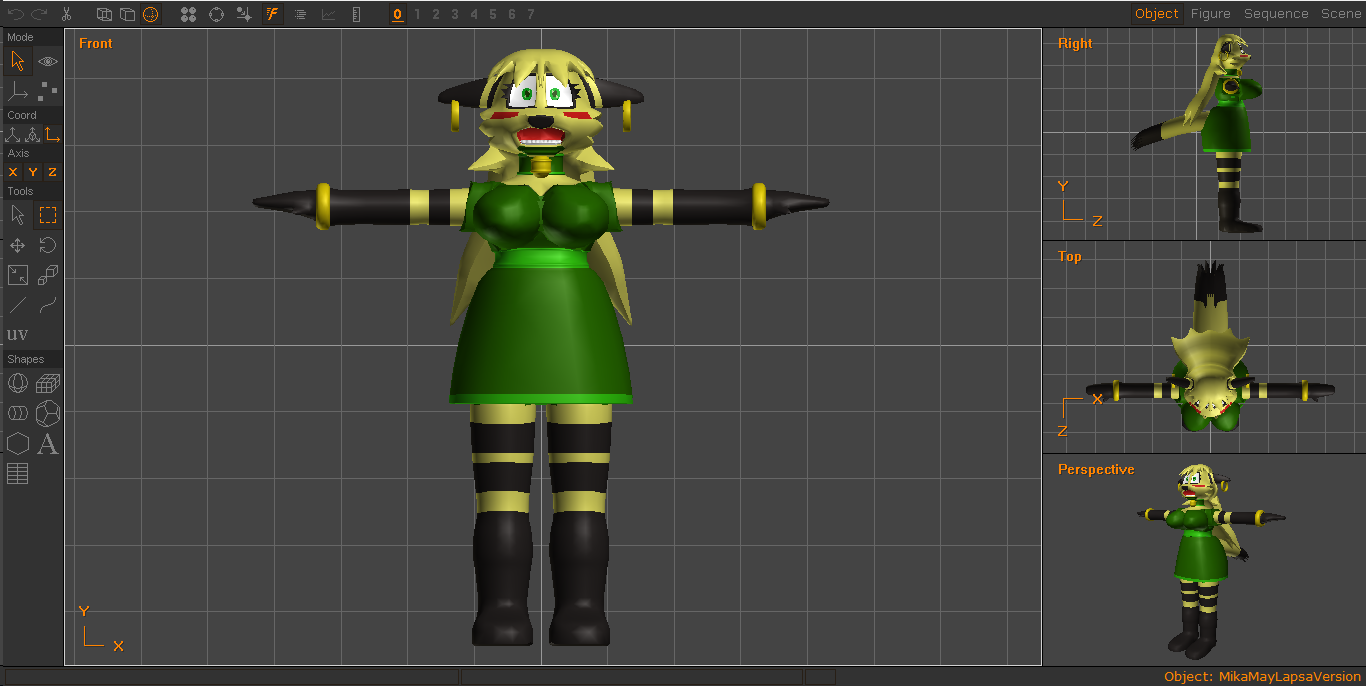Select the straight Line tool
Viewport: 1366px width, 686px height.
18,305
